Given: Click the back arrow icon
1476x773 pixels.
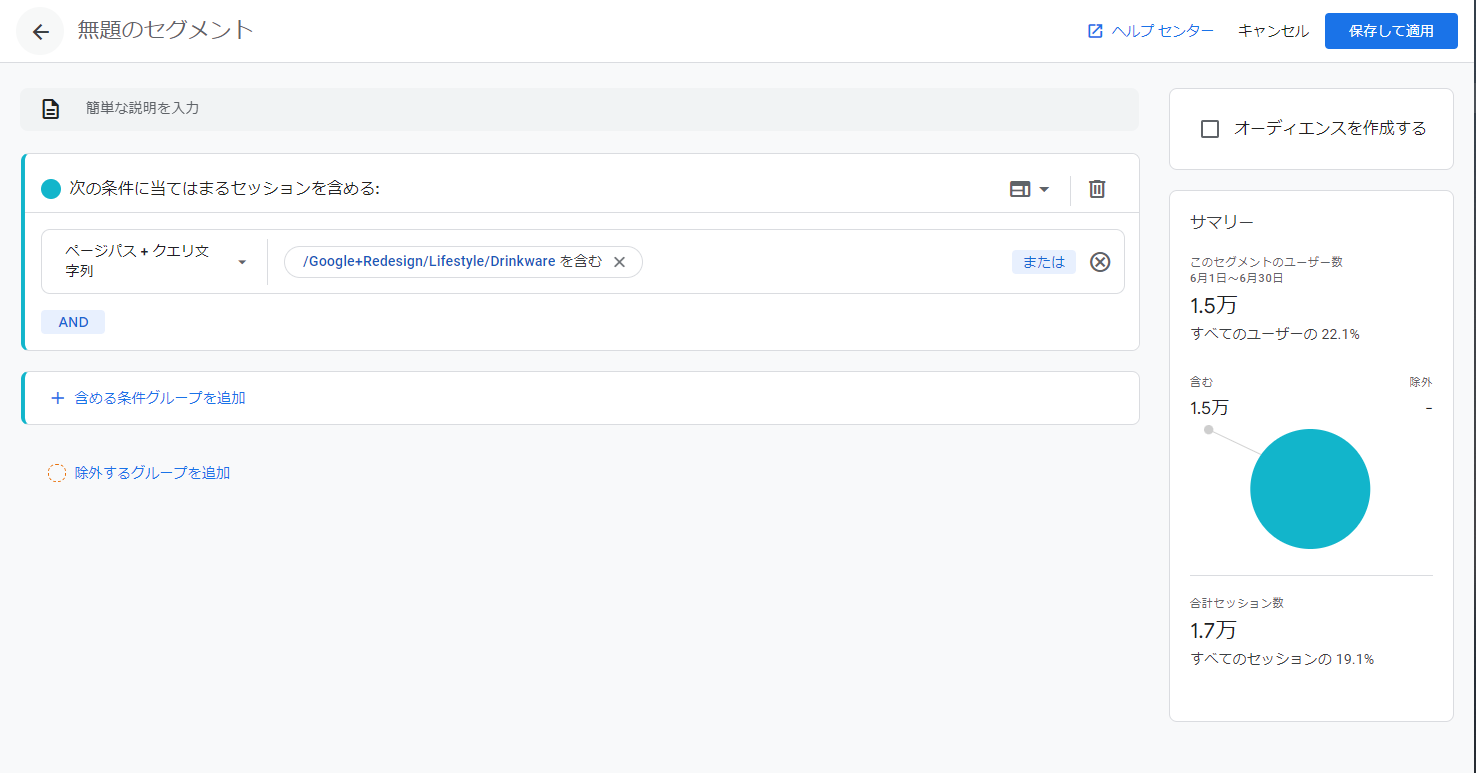Looking at the screenshot, I should pos(40,31).
